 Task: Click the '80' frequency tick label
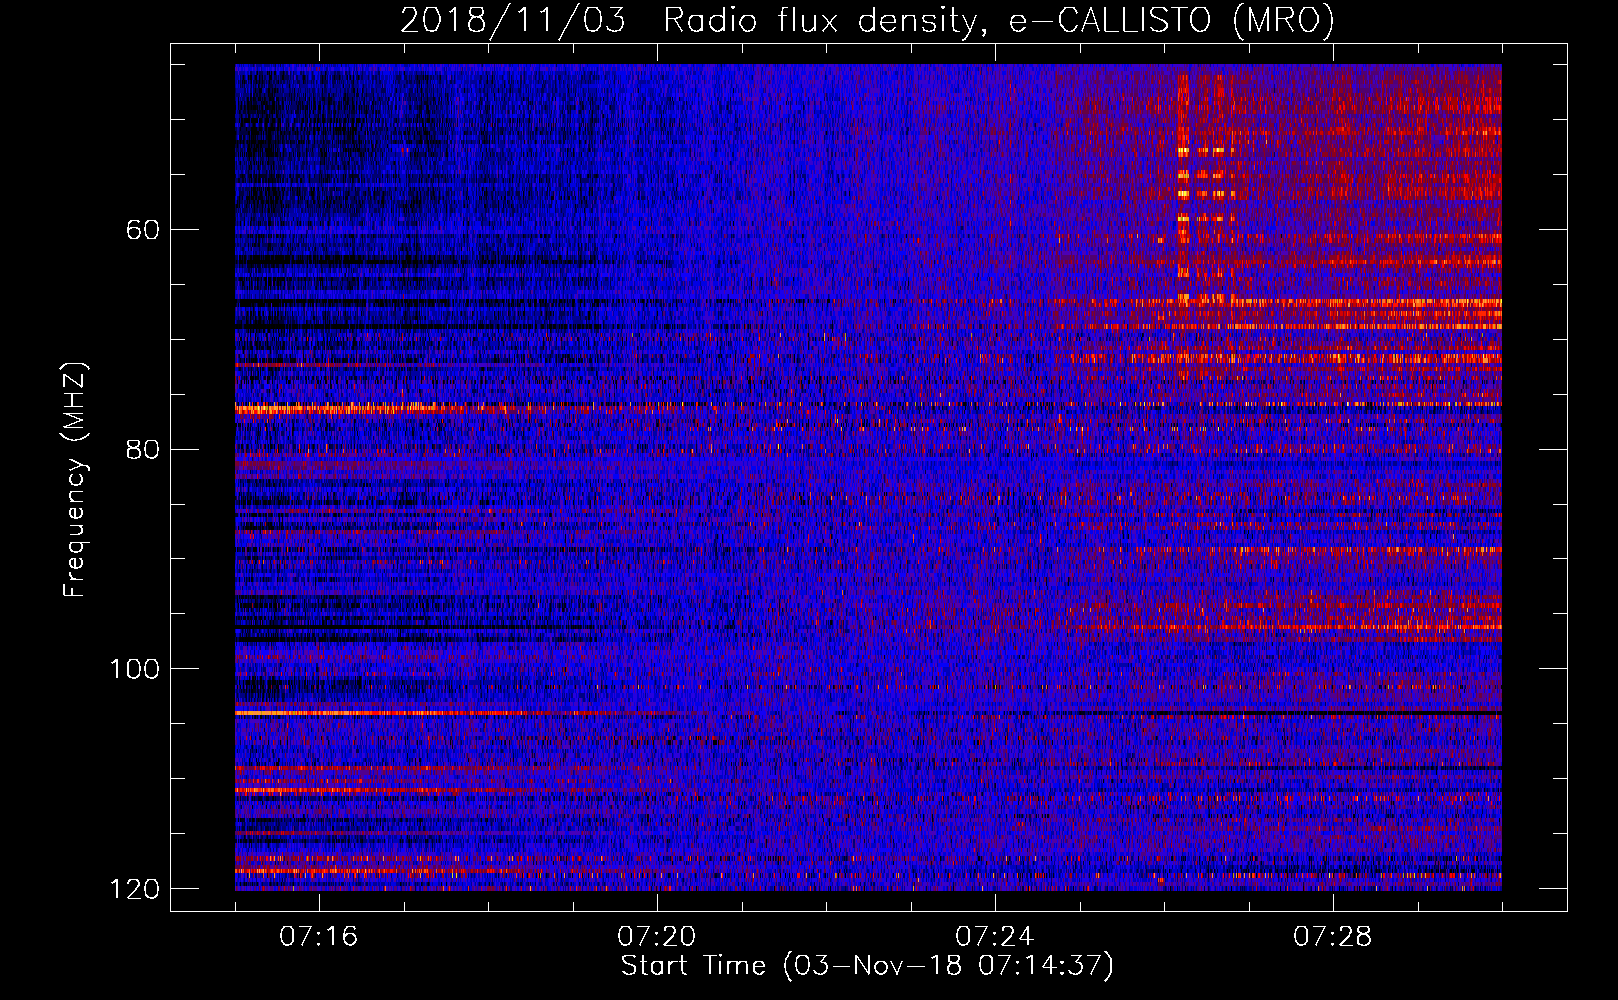pyautogui.click(x=143, y=449)
